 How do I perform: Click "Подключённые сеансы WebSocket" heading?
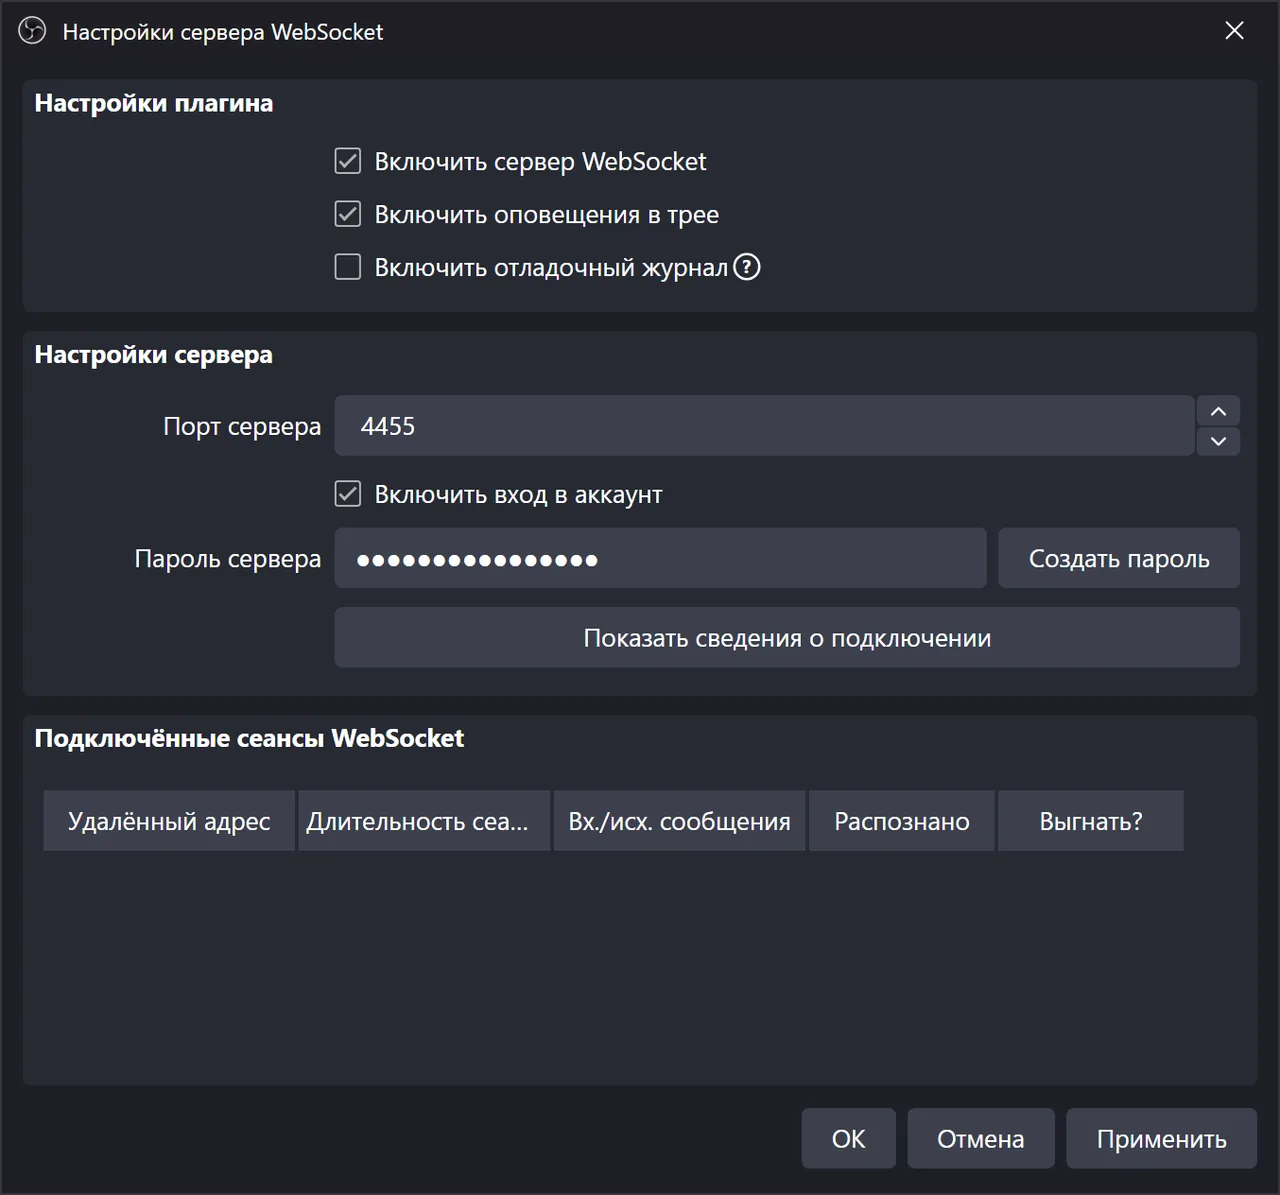249,738
